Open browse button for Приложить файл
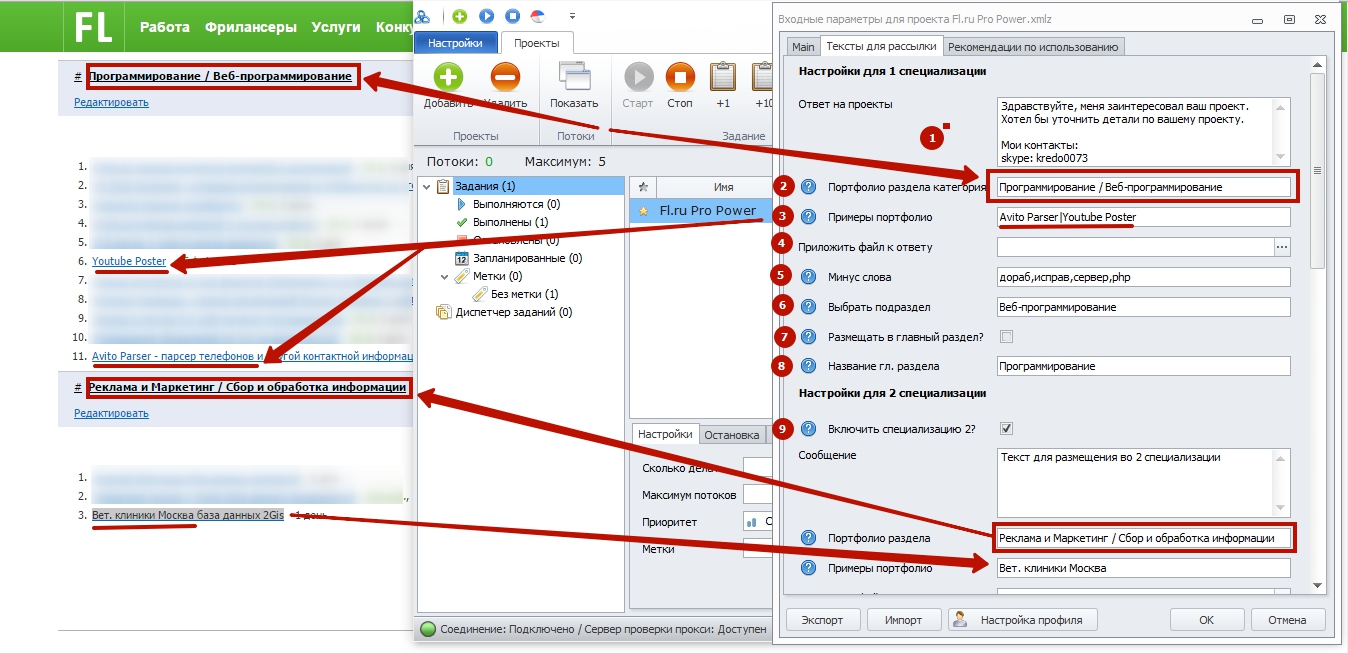Screen dimensions: 1348x653 tap(1282, 247)
